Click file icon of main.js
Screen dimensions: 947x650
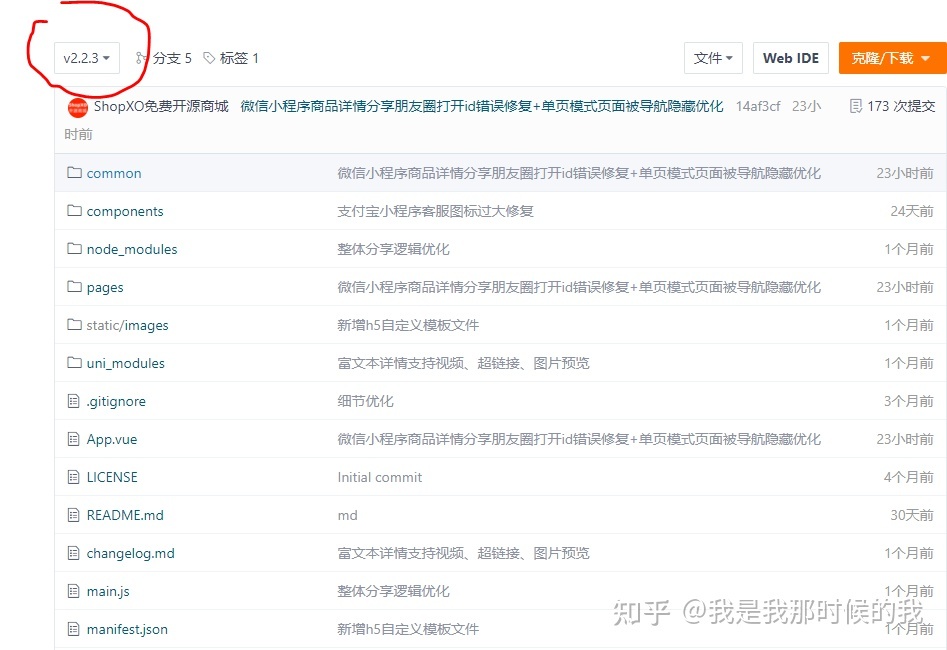click(74, 591)
